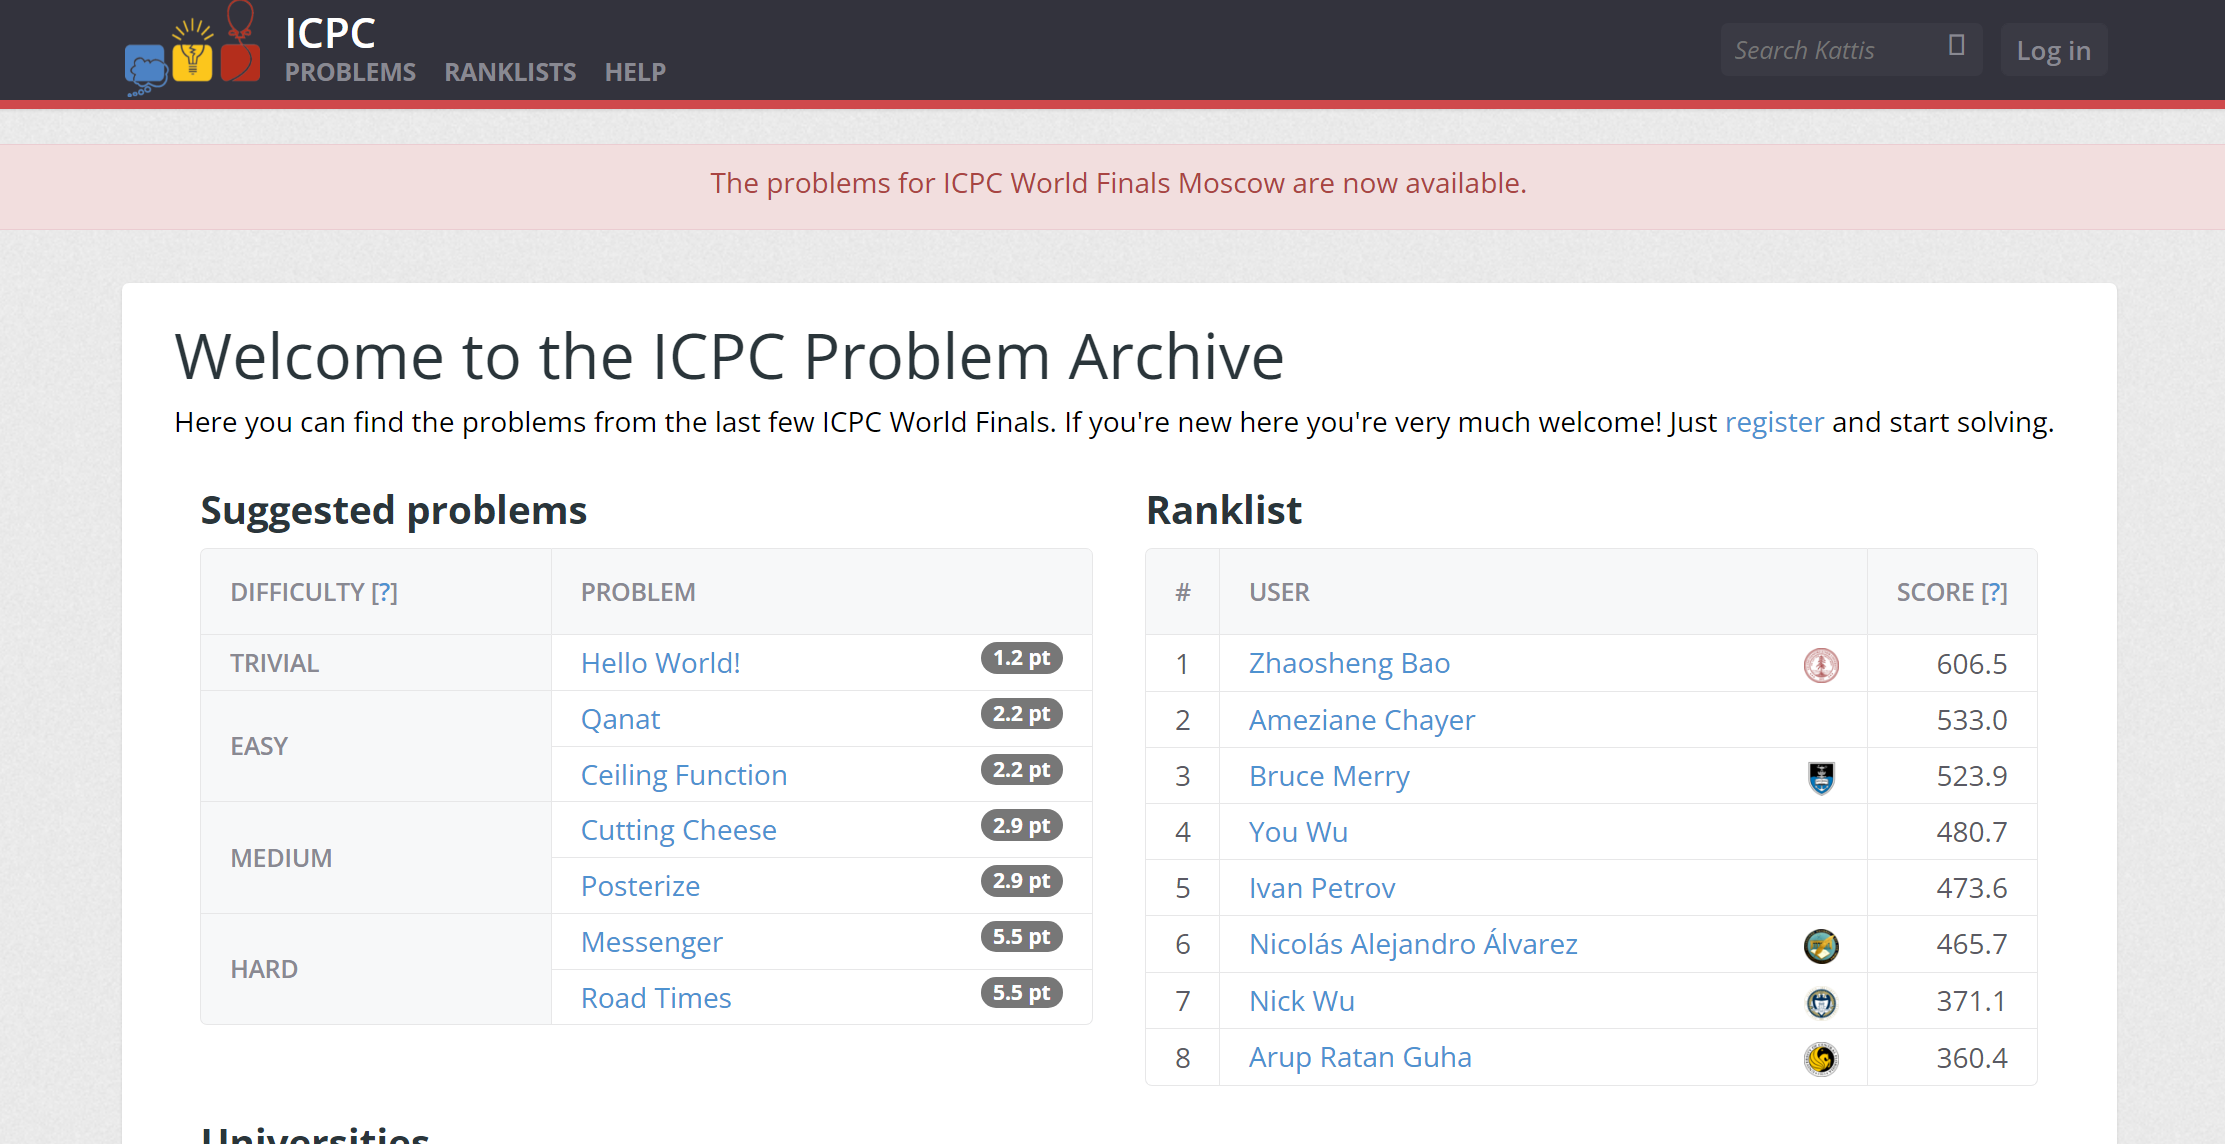Image resolution: width=2225 pixels, height=1144 pixels.
Task: Click the university badge next to Zhaosheng Bao
Action: pyautogui.click(x=1822, y=664)
